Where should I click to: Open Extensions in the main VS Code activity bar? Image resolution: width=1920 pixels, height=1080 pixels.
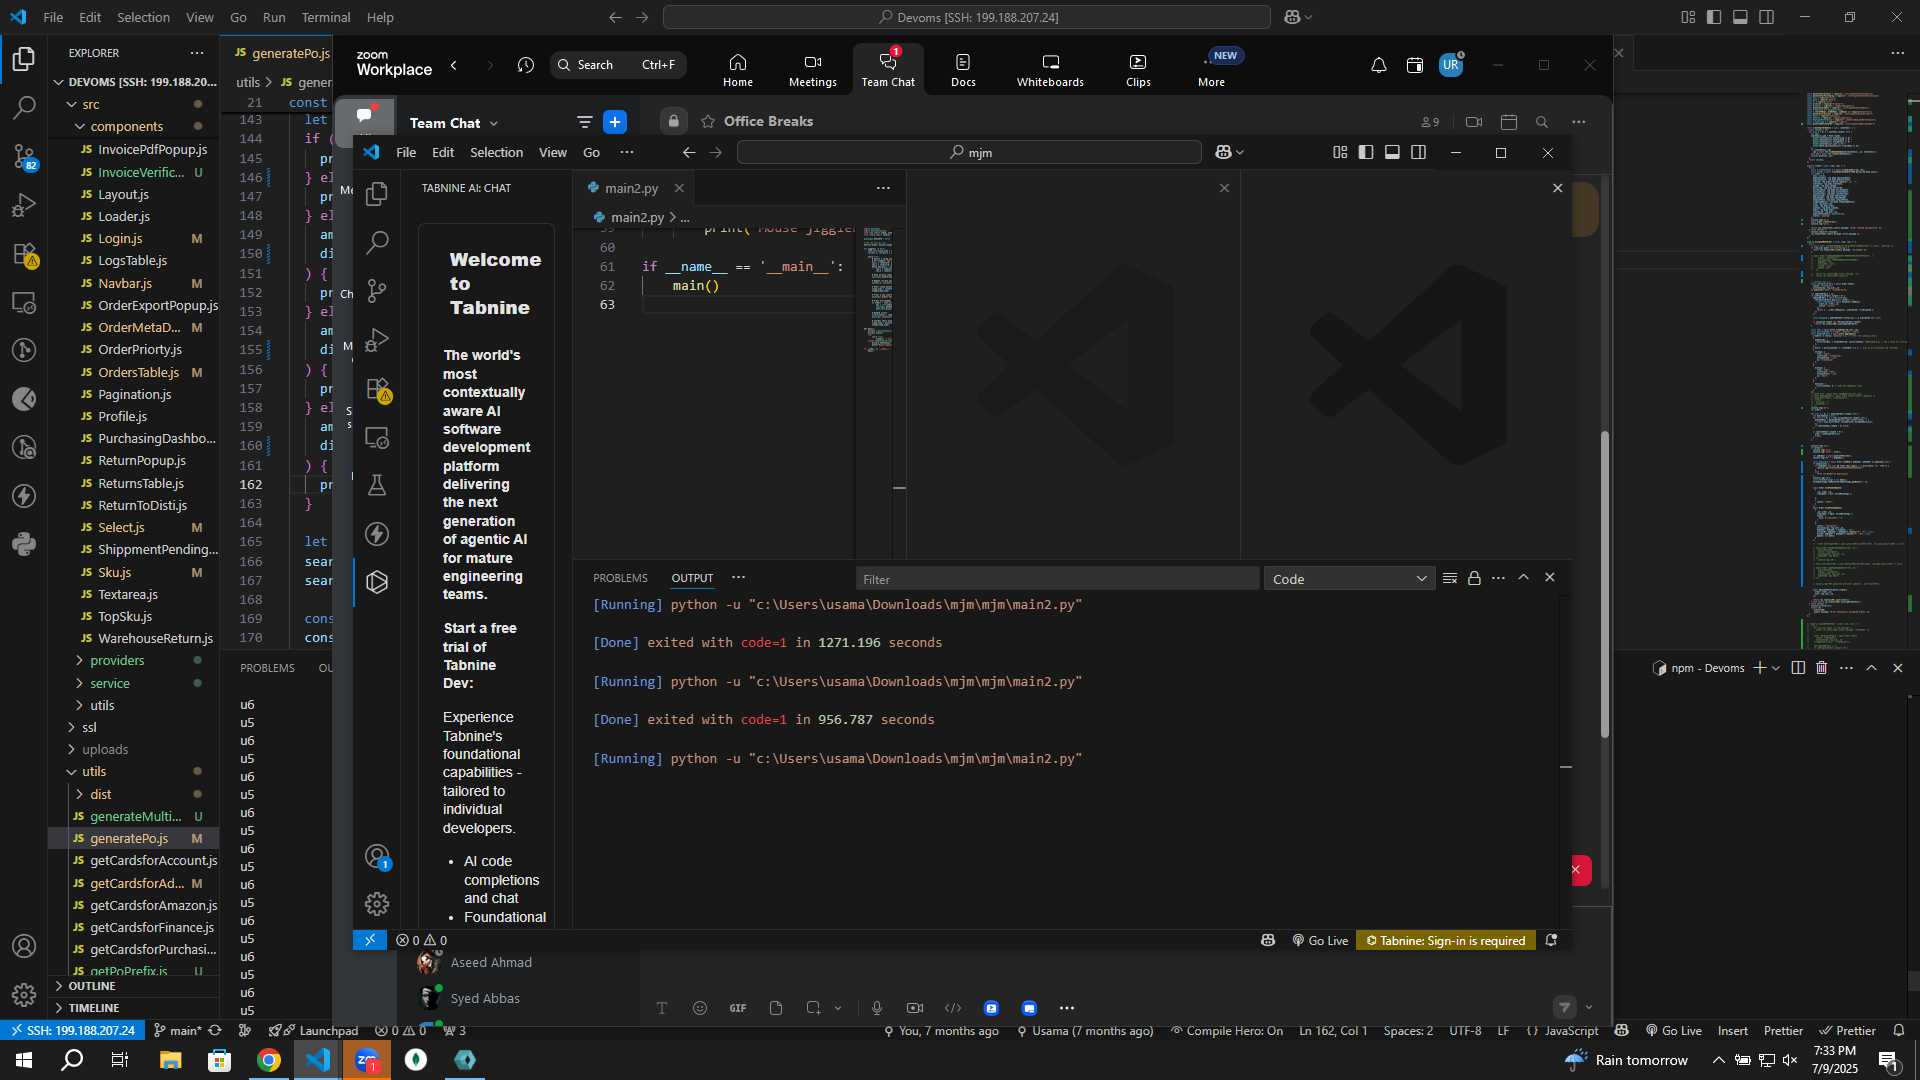(x=24, y=254)
